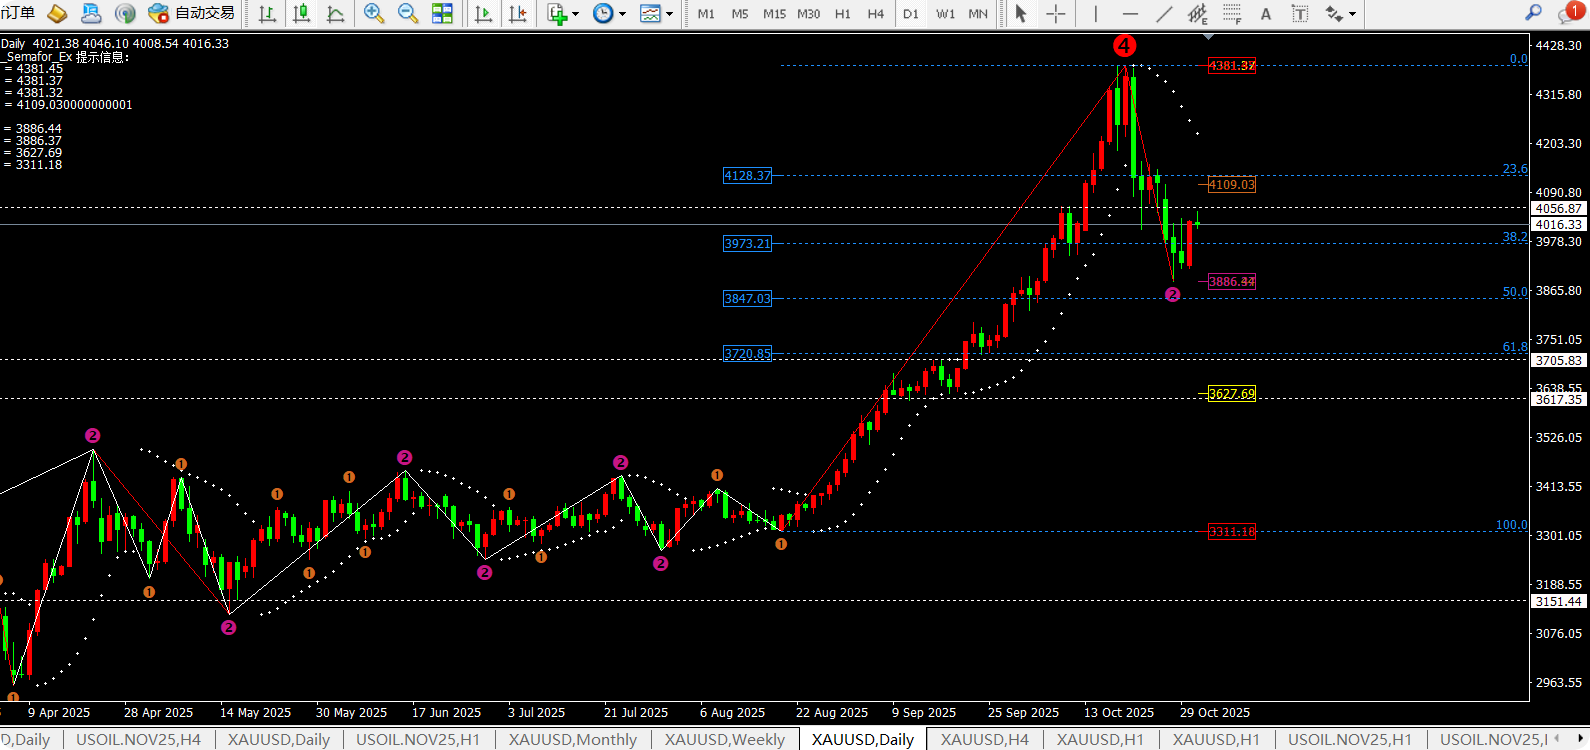Open the search magnifier in the toolbar
This screenshot has width=1590, height=750.
pyautogui.click(x=1533, y=13)
